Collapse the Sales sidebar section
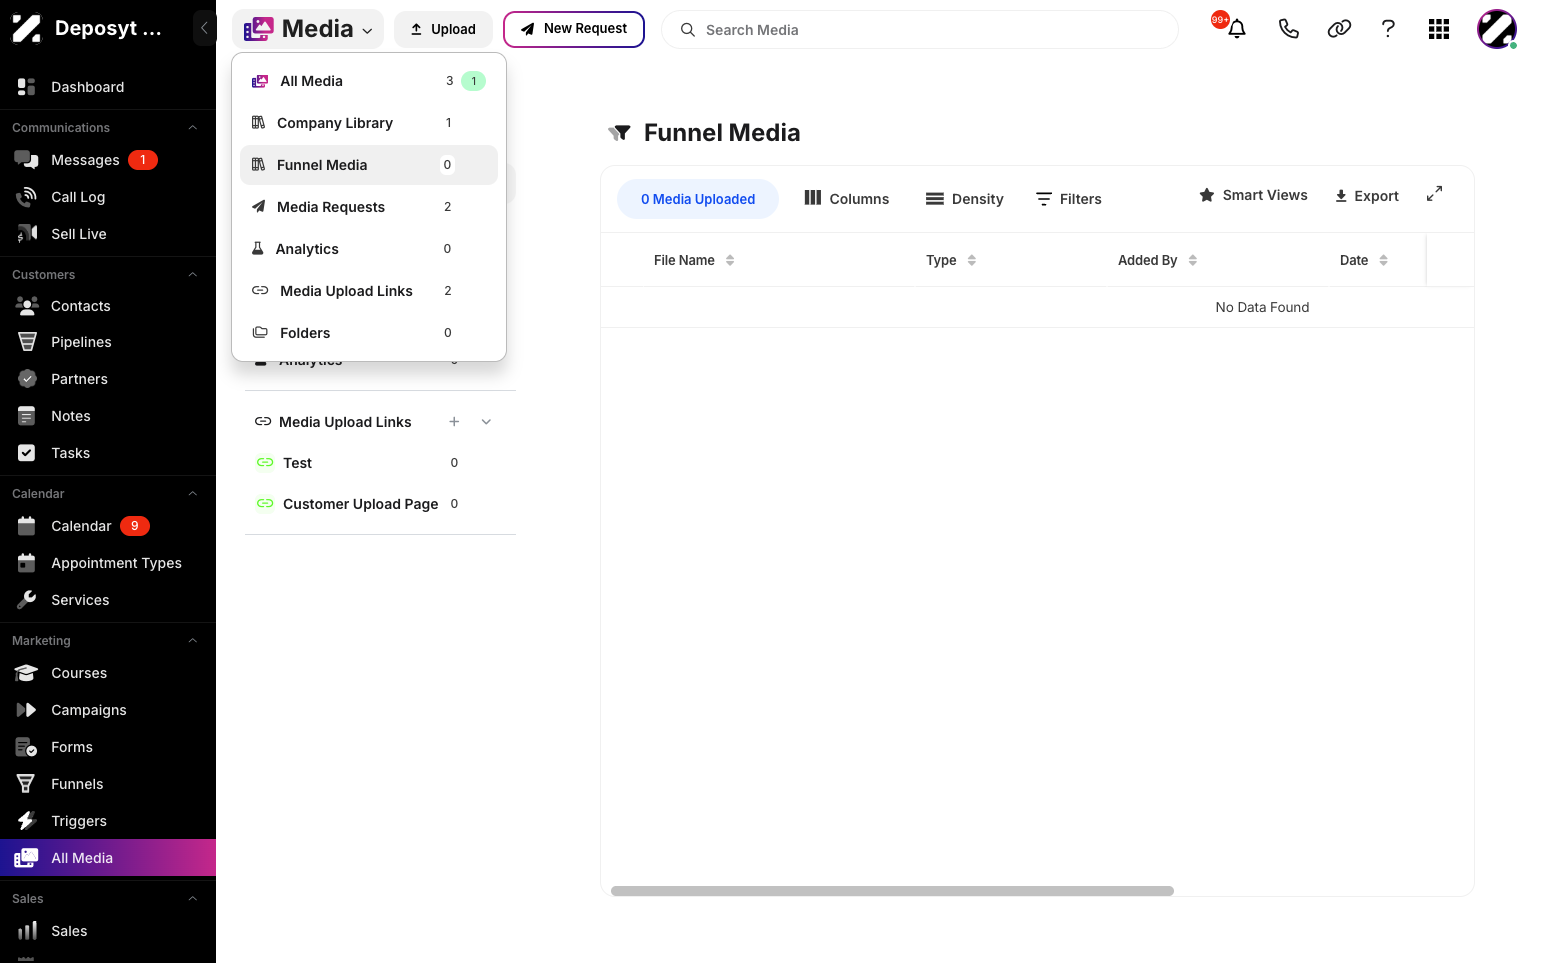Viewport: 1541px width, 963px height. (193, 899)
